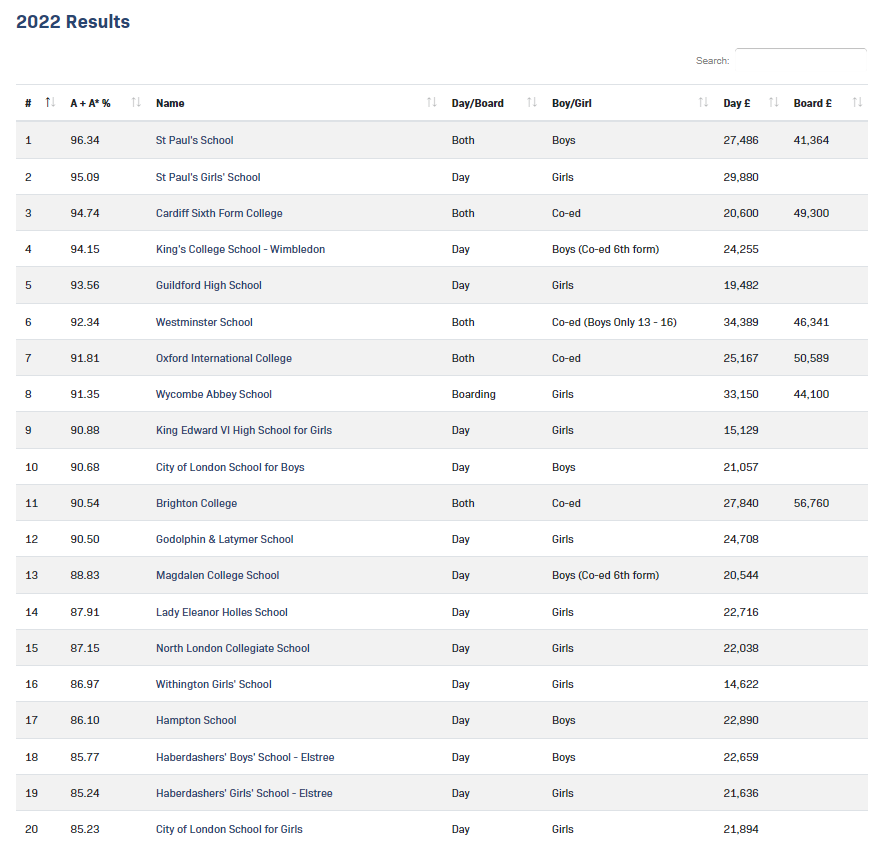Screen dimensions: 883x845
Task: Sort by Name column arrows
Action: 431,102
